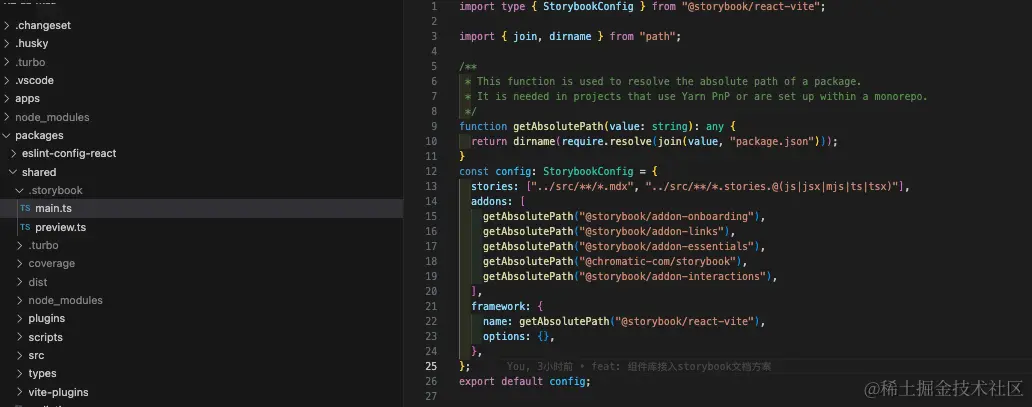Click the TypeScript icon beside preview.ts

click(x=25, y=227)
